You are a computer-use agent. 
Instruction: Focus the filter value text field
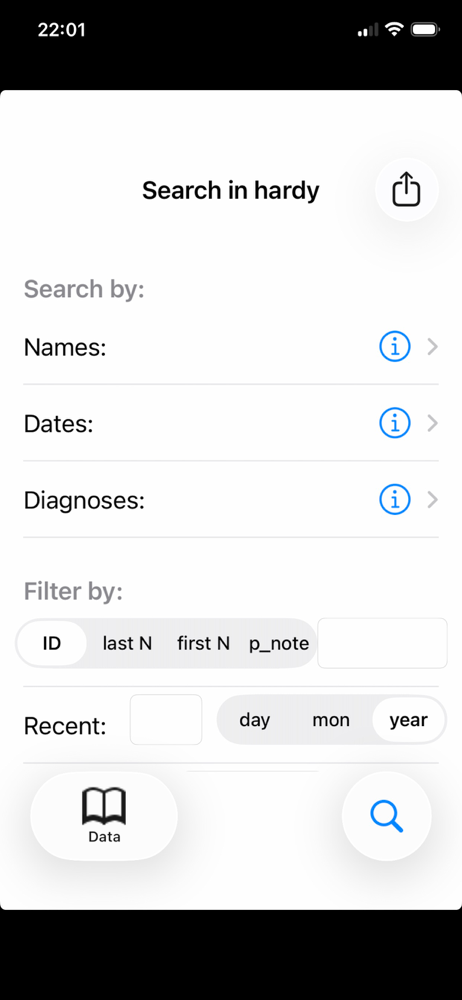(x=382, y=643)
